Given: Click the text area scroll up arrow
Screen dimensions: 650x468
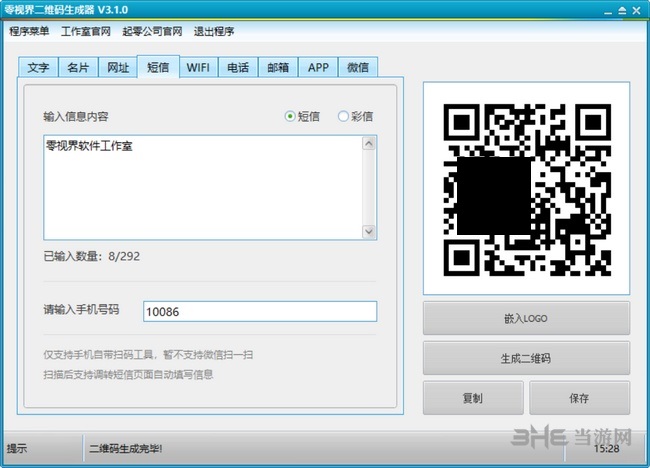Looking at the screenshot, I should pos(369,143).
